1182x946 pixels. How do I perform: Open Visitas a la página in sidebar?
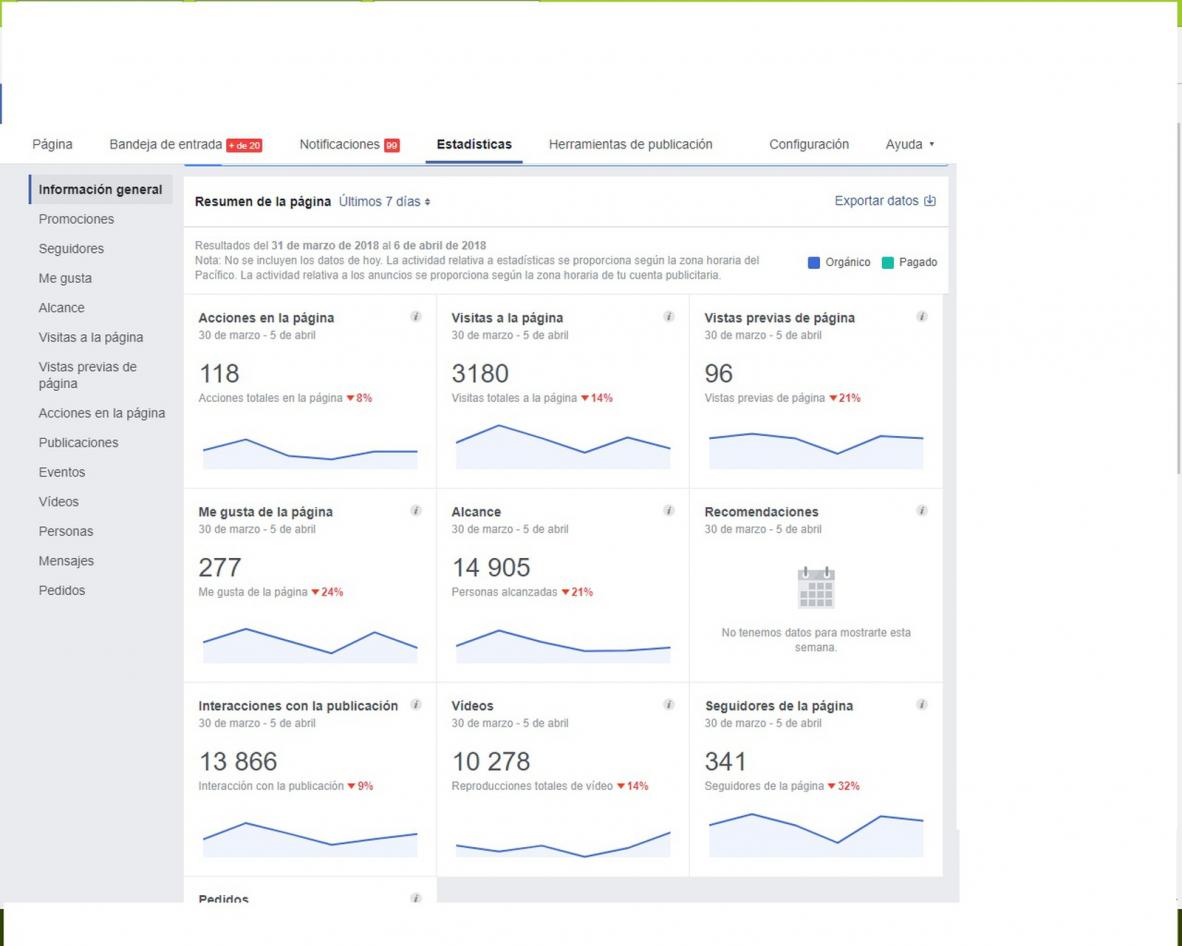(x=90, y=337)
